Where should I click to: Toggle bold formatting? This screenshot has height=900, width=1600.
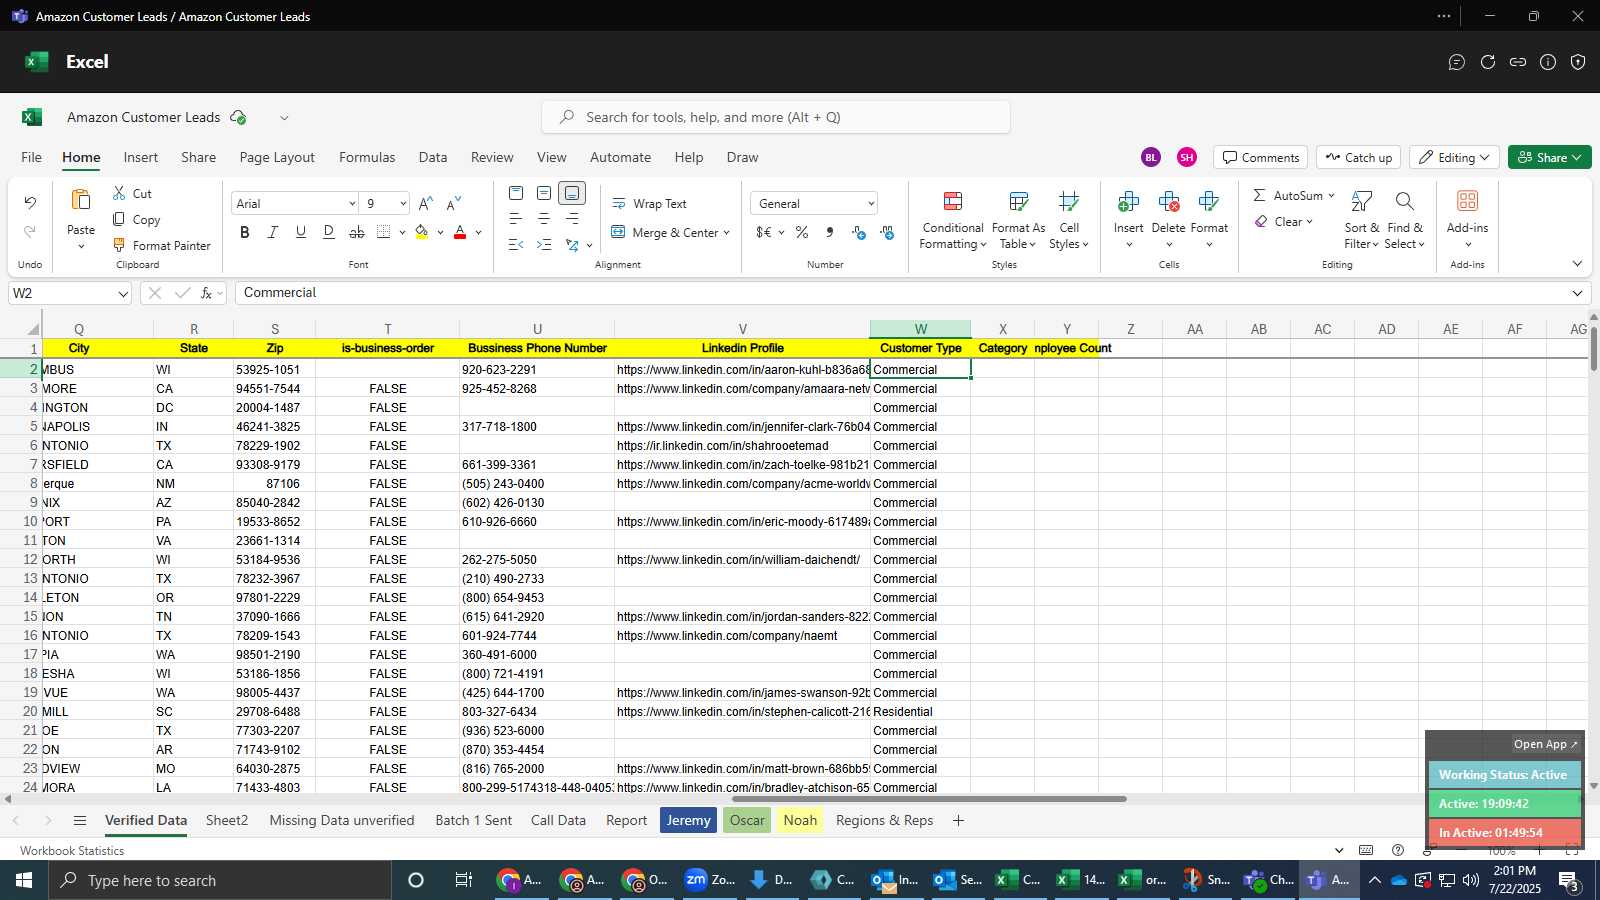pyautogui.click(x=245, y=232)
